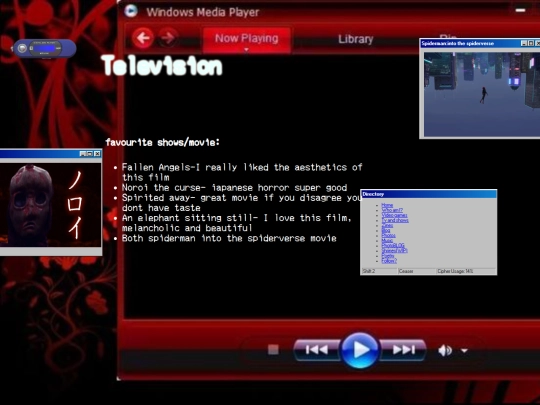Click the blue display on mini player
This screenshot has width=540, height=405.
[x=45, y=48]
